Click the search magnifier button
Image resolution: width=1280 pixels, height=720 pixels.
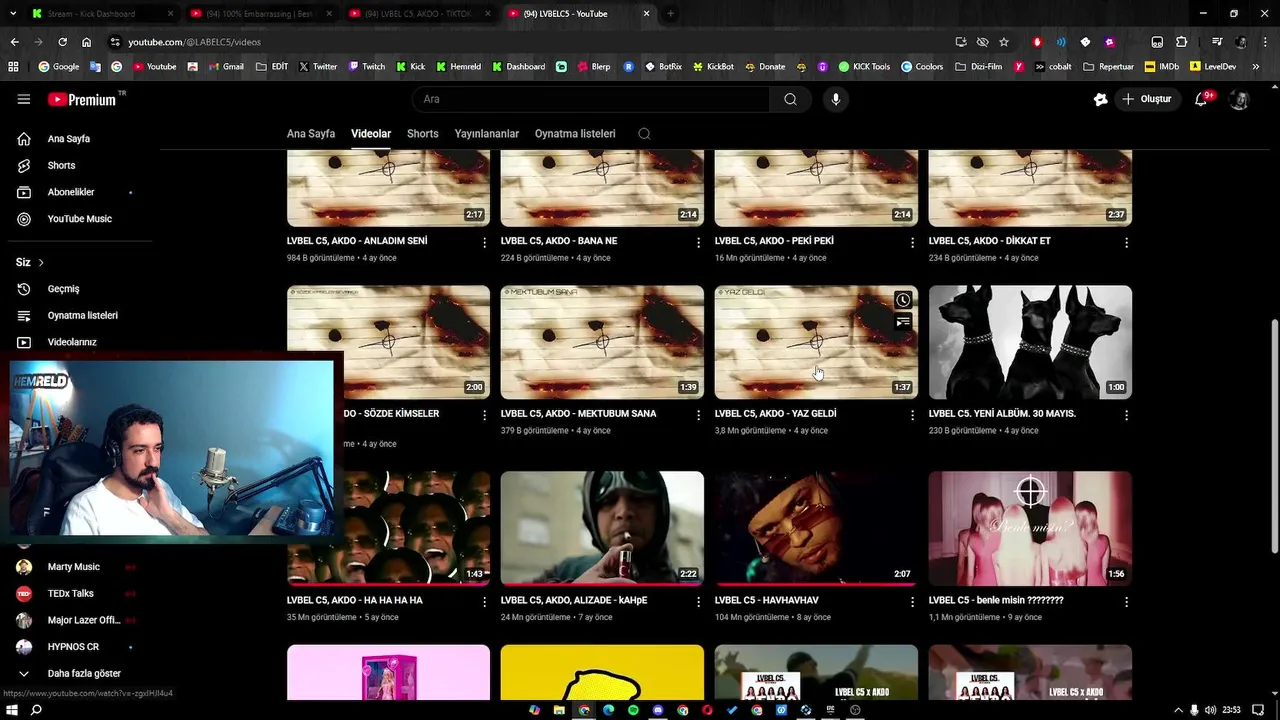790,99
